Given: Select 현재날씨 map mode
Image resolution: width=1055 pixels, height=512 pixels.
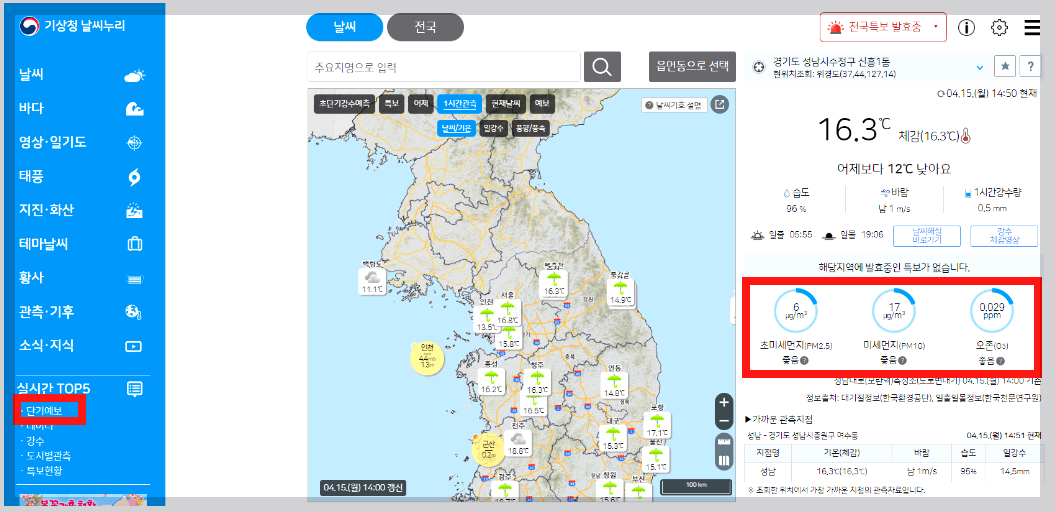Looking at the screenshot, I should click(x=505, y=104).
